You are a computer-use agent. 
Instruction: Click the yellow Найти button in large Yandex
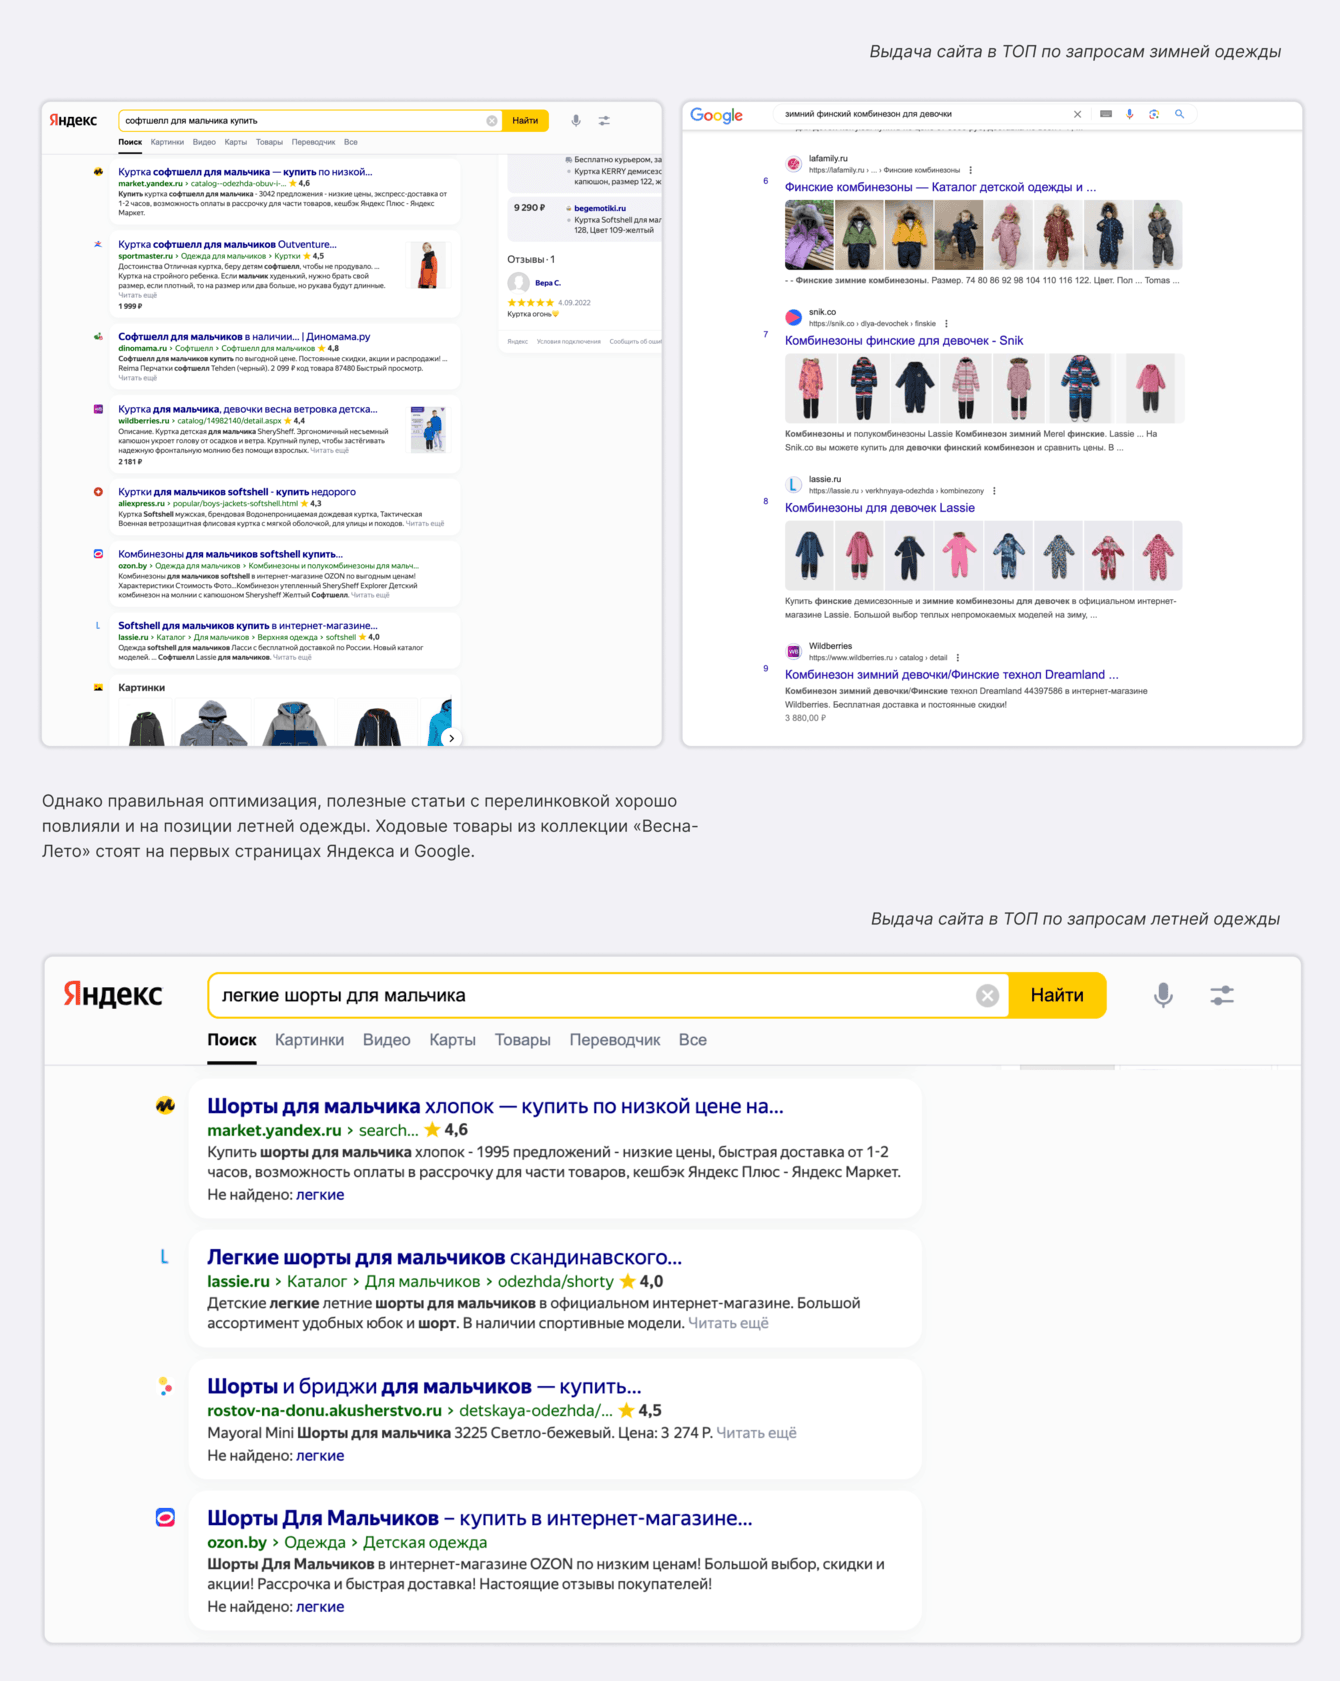tap(1057, 995)
